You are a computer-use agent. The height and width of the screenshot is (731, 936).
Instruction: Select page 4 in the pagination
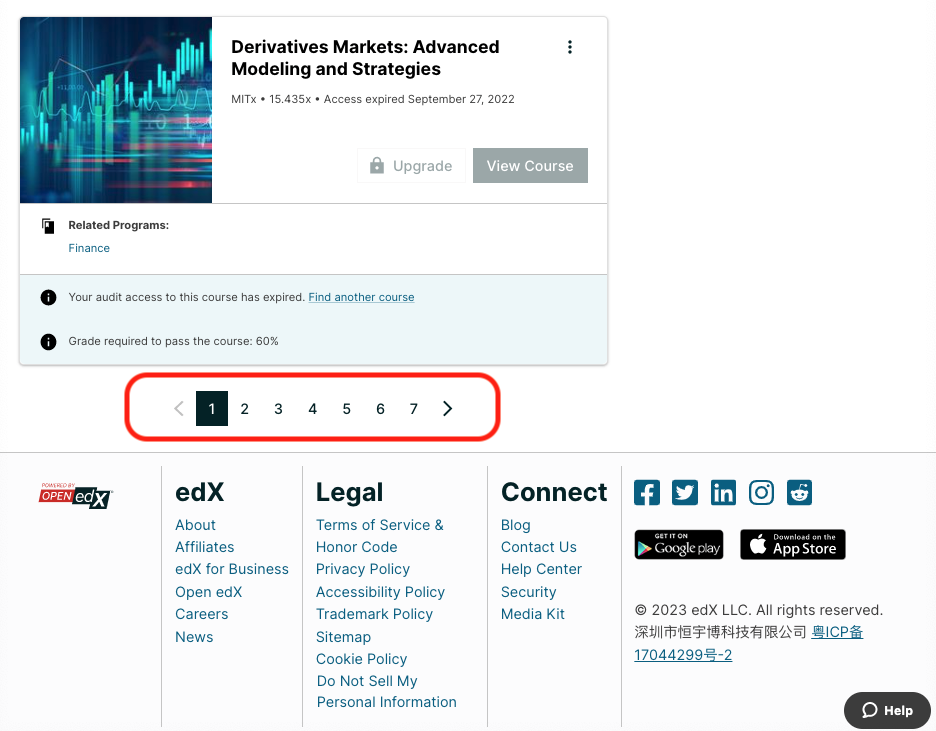[312, 408]
